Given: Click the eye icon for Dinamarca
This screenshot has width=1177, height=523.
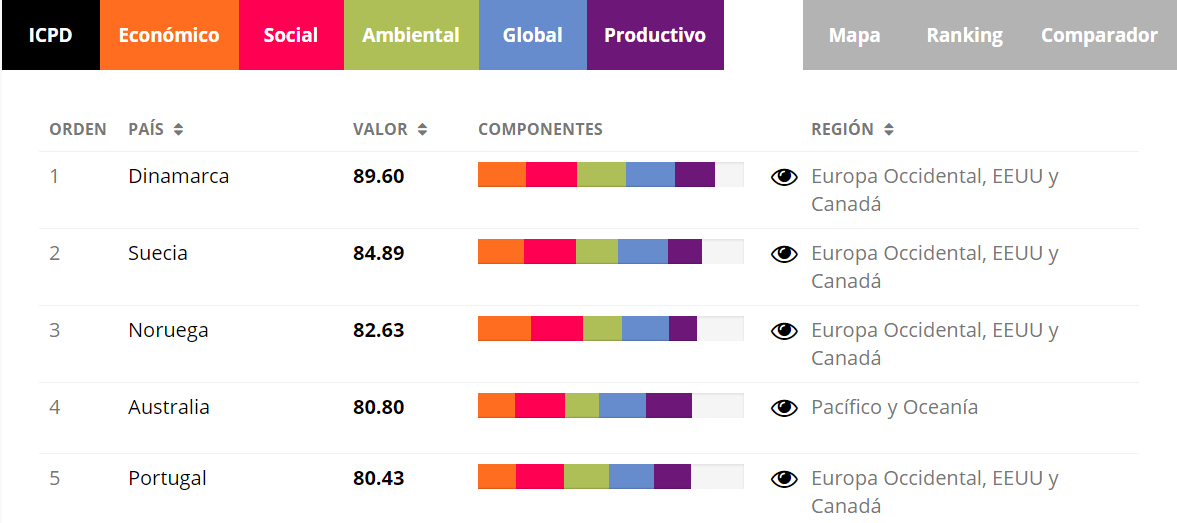Looking at the screenshot, I should click(x=784, y=177).
